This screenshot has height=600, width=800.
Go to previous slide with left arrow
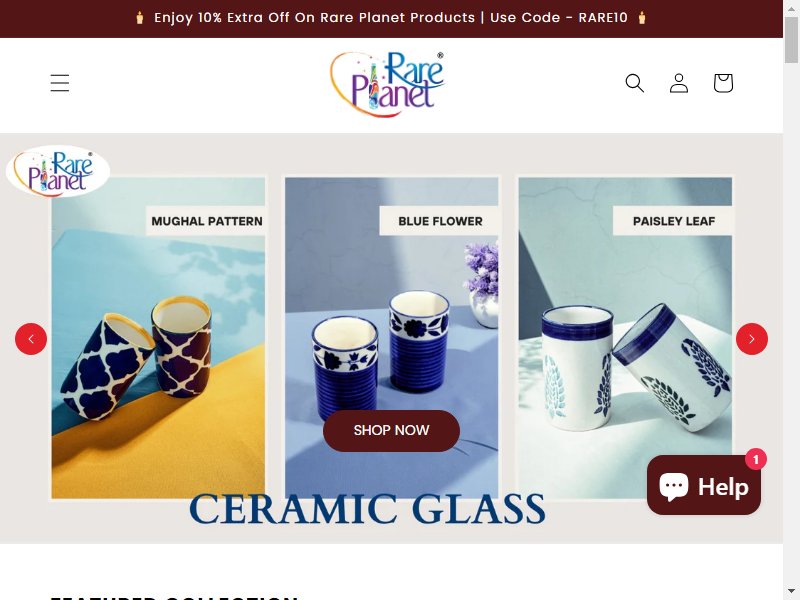pyautogui.click(x=31, y=339)
